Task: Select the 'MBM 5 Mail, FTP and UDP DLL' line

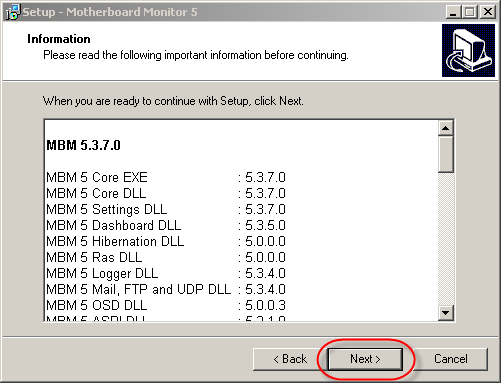Action: (x=166, y=289)
